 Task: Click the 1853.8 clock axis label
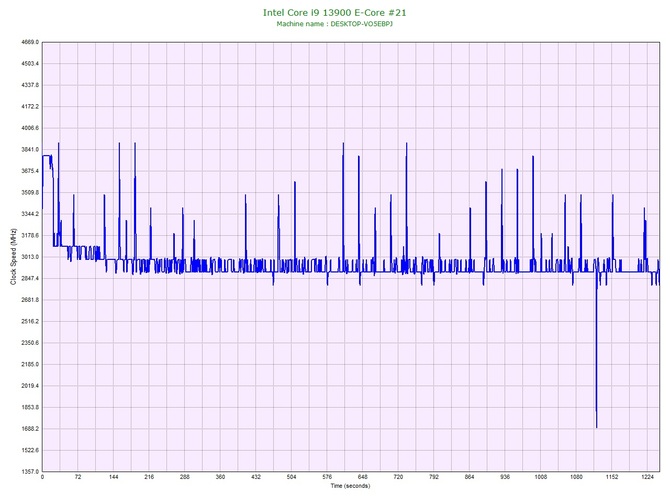pos(30,407)
